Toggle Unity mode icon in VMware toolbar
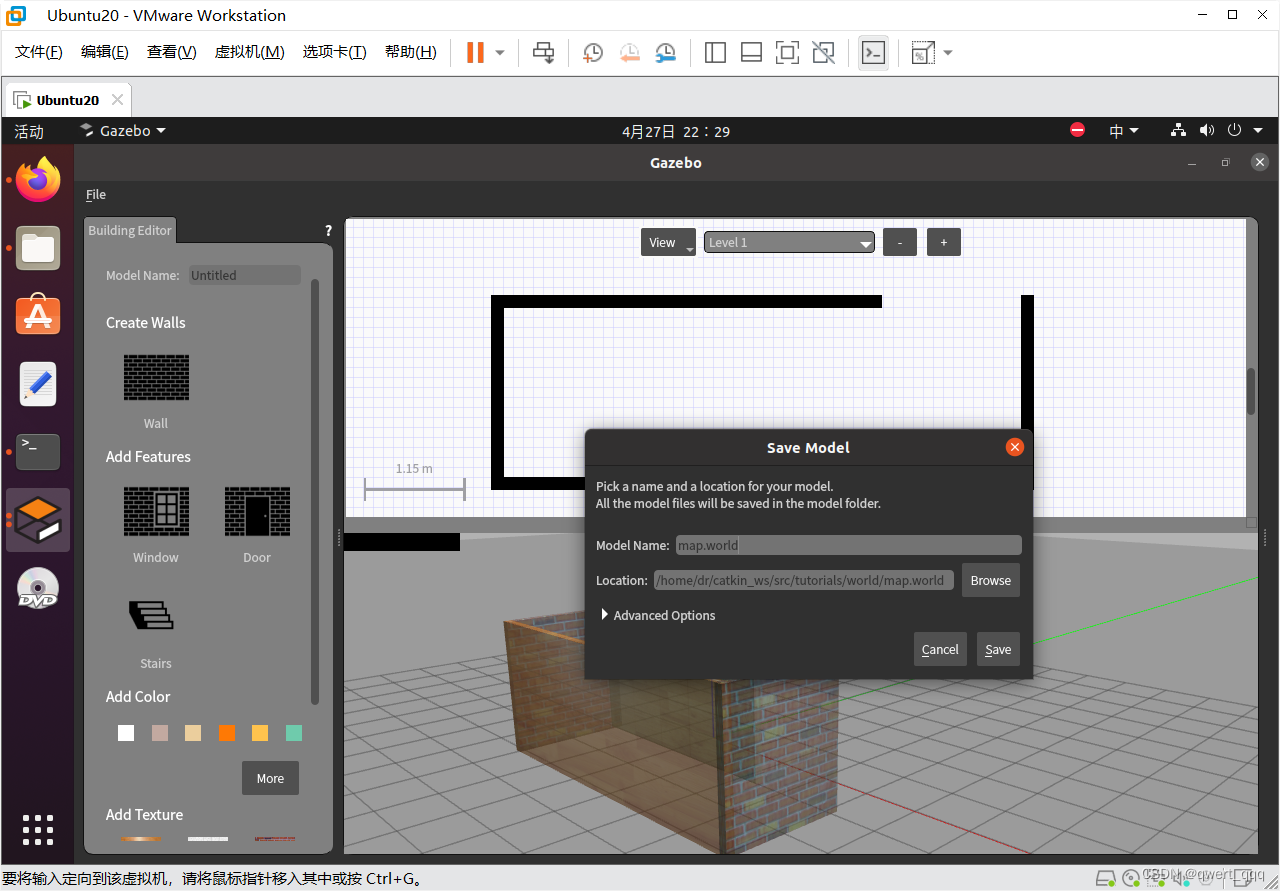Image resolution: width=1280 pixels, height=891 pixels. 823,53
